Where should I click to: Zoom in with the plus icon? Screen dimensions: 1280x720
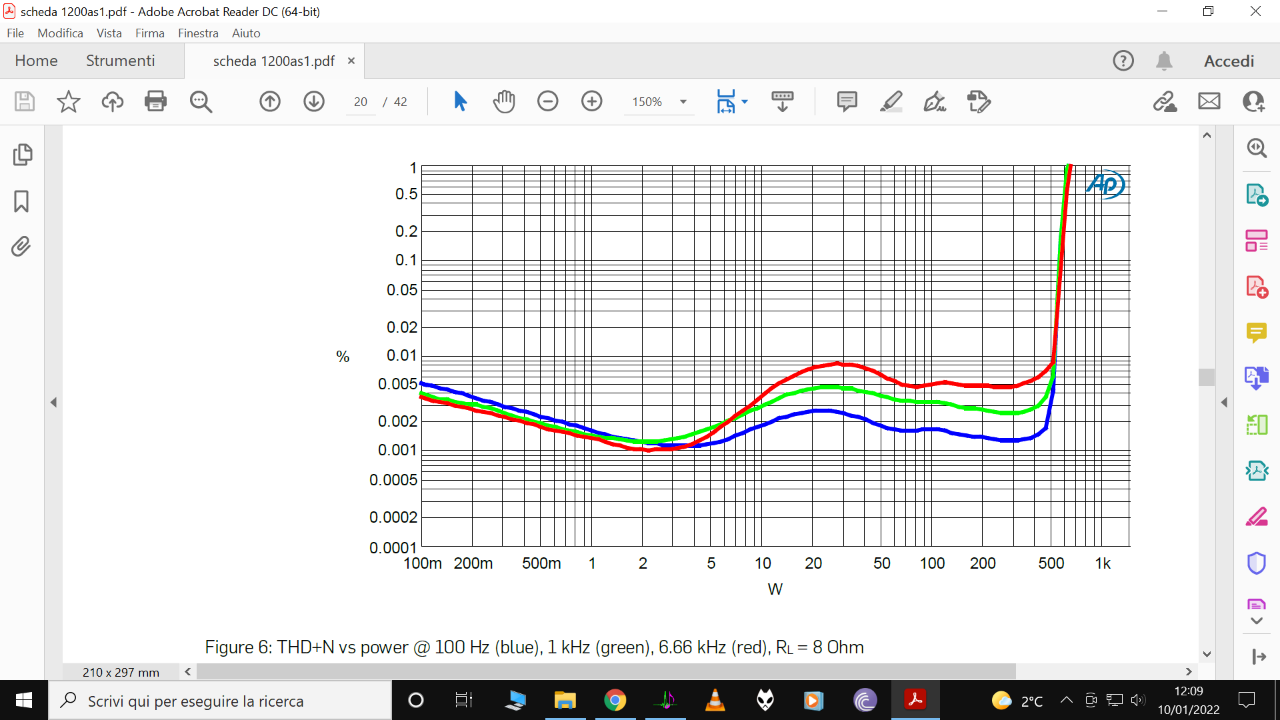[592, 101]
